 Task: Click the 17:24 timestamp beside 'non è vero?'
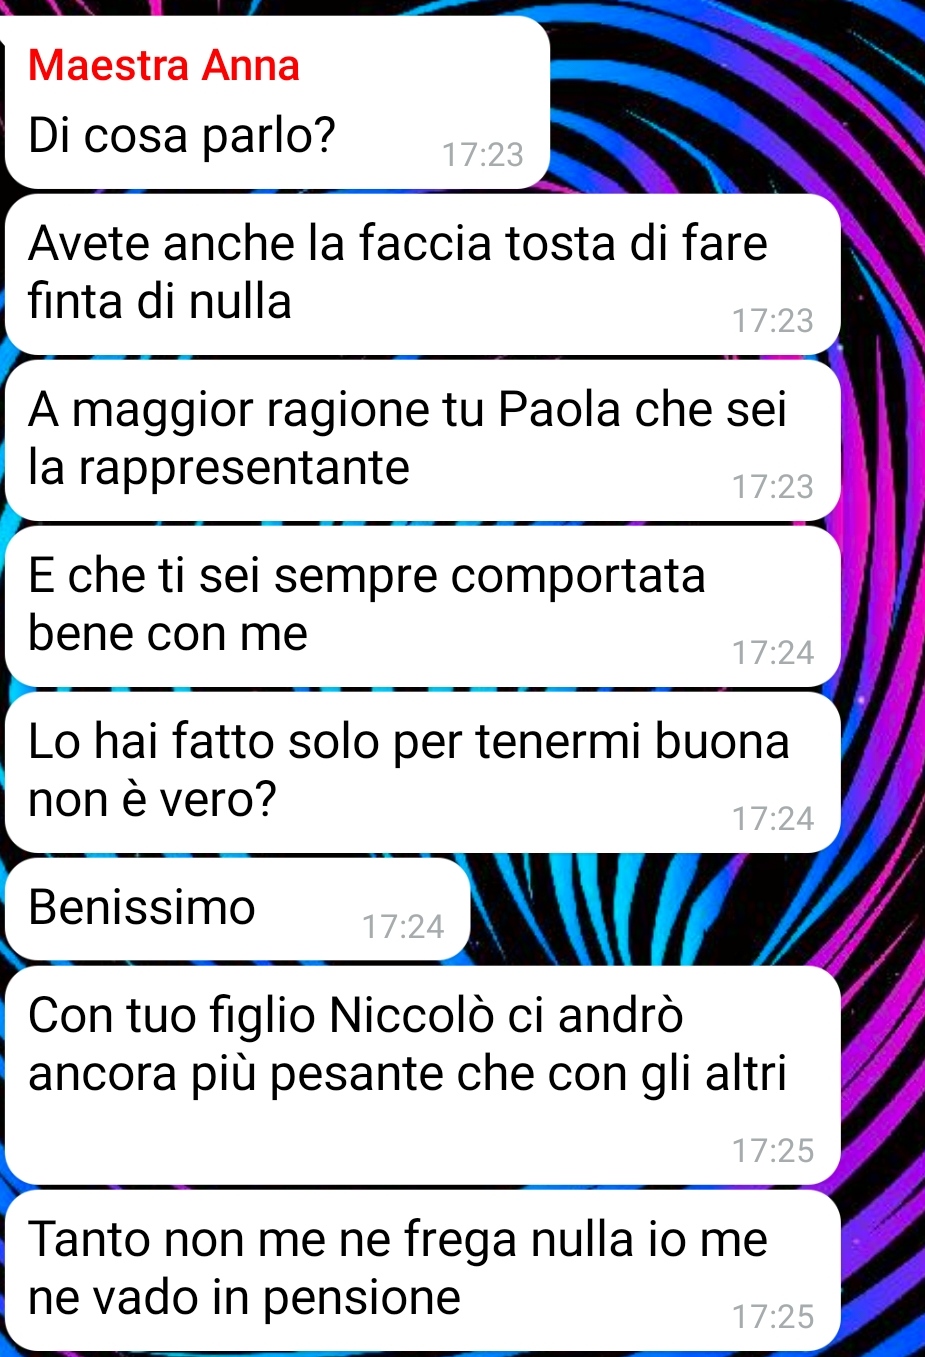coord(773,818)
